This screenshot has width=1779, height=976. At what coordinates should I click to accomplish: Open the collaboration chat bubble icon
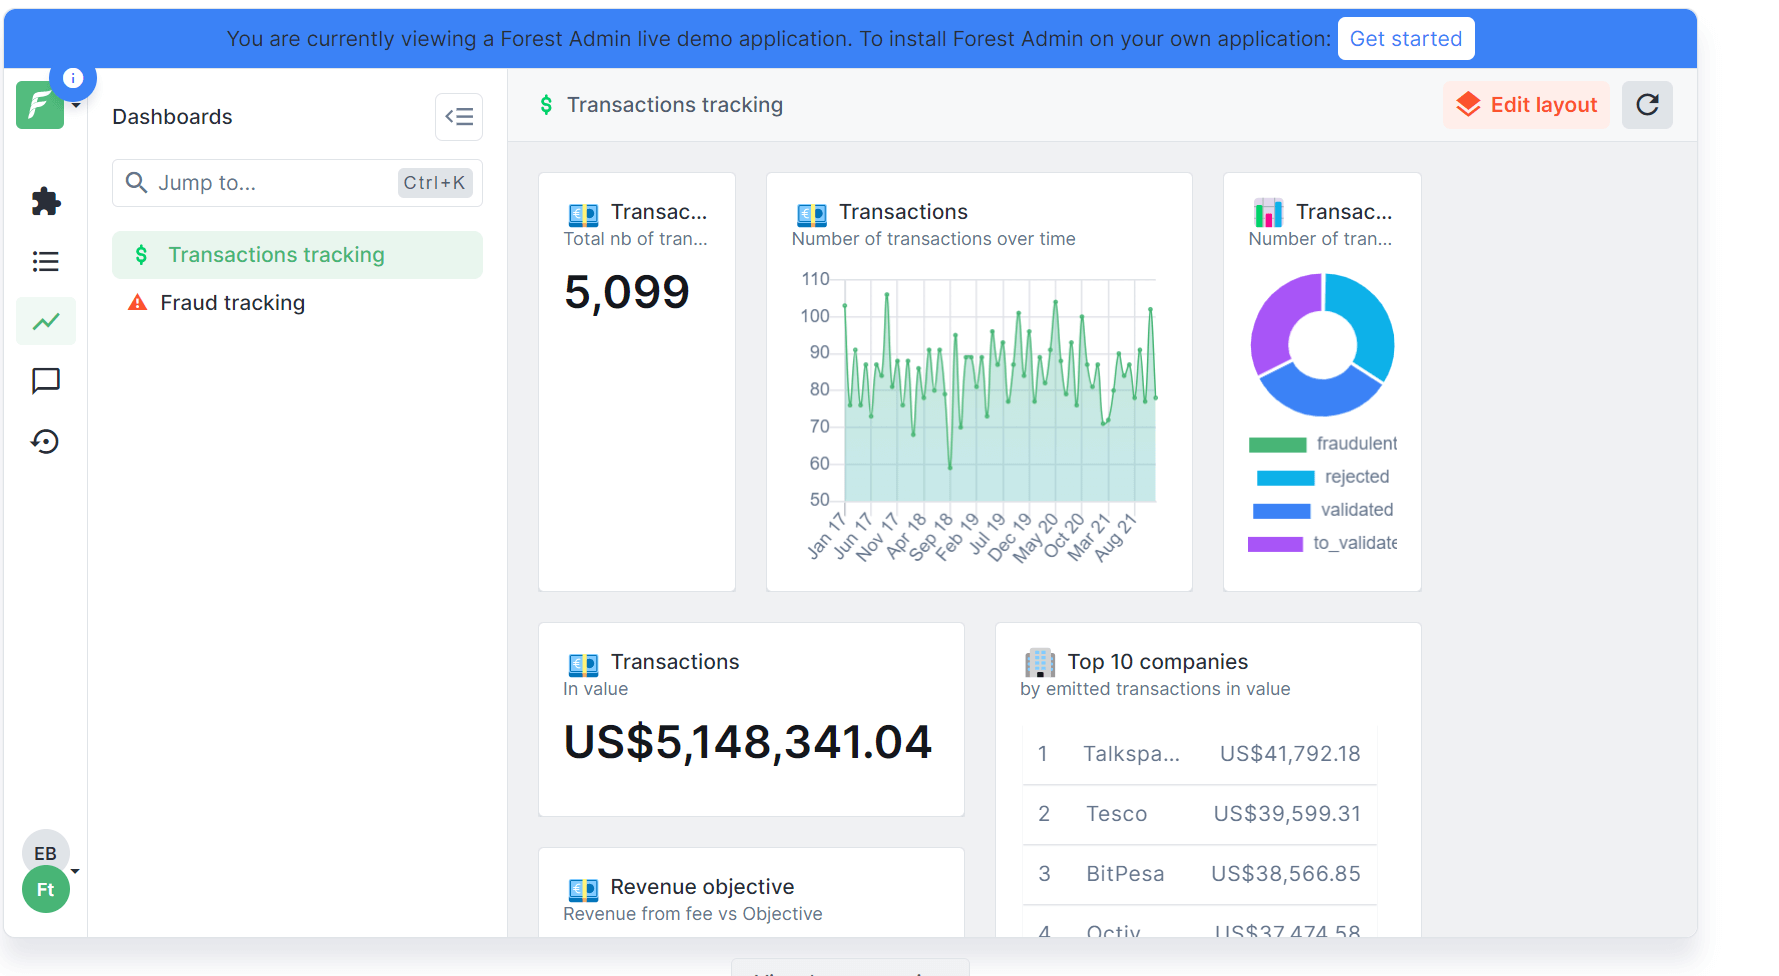coord(46,381)
